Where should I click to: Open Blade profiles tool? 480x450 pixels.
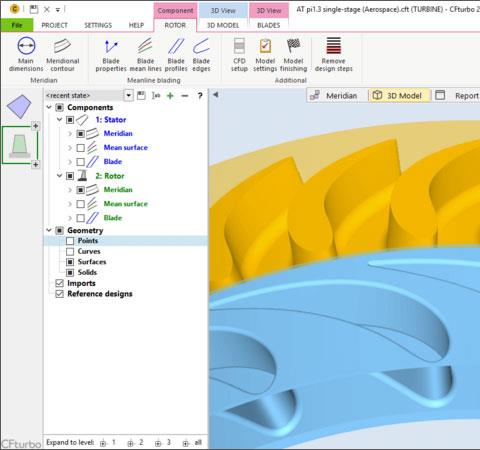point(176,55)
